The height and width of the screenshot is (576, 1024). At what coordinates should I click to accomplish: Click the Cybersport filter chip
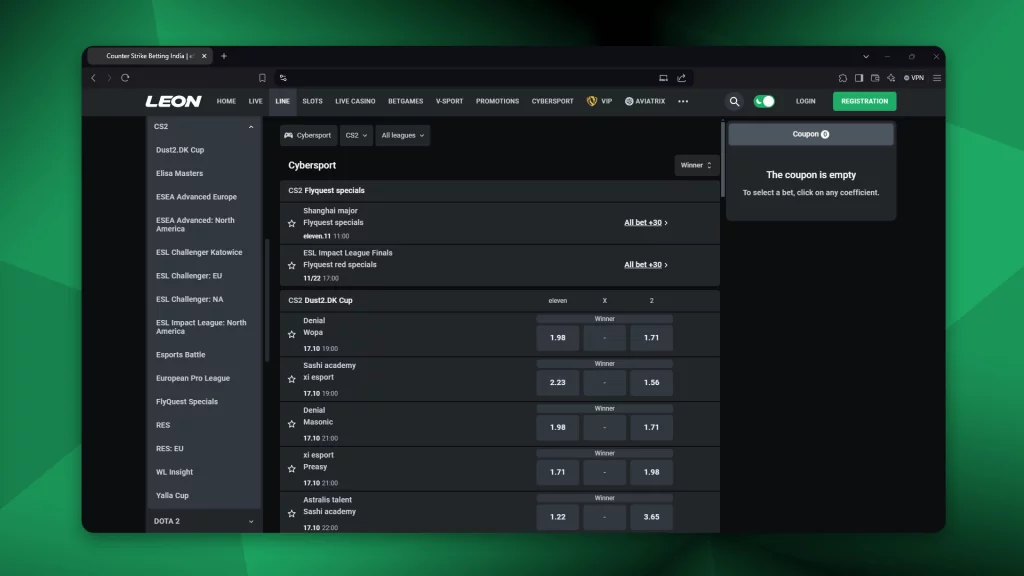pos(308,135)
